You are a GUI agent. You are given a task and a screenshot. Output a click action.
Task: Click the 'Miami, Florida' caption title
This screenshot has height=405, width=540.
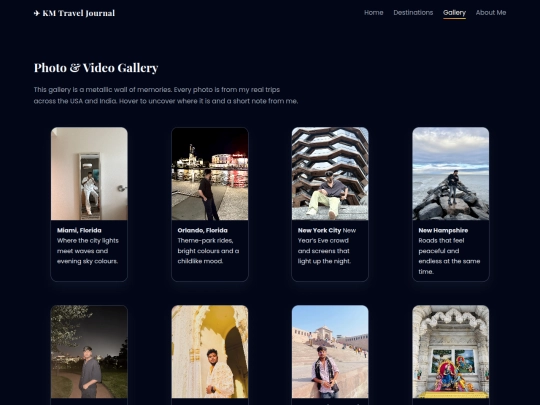79,230
